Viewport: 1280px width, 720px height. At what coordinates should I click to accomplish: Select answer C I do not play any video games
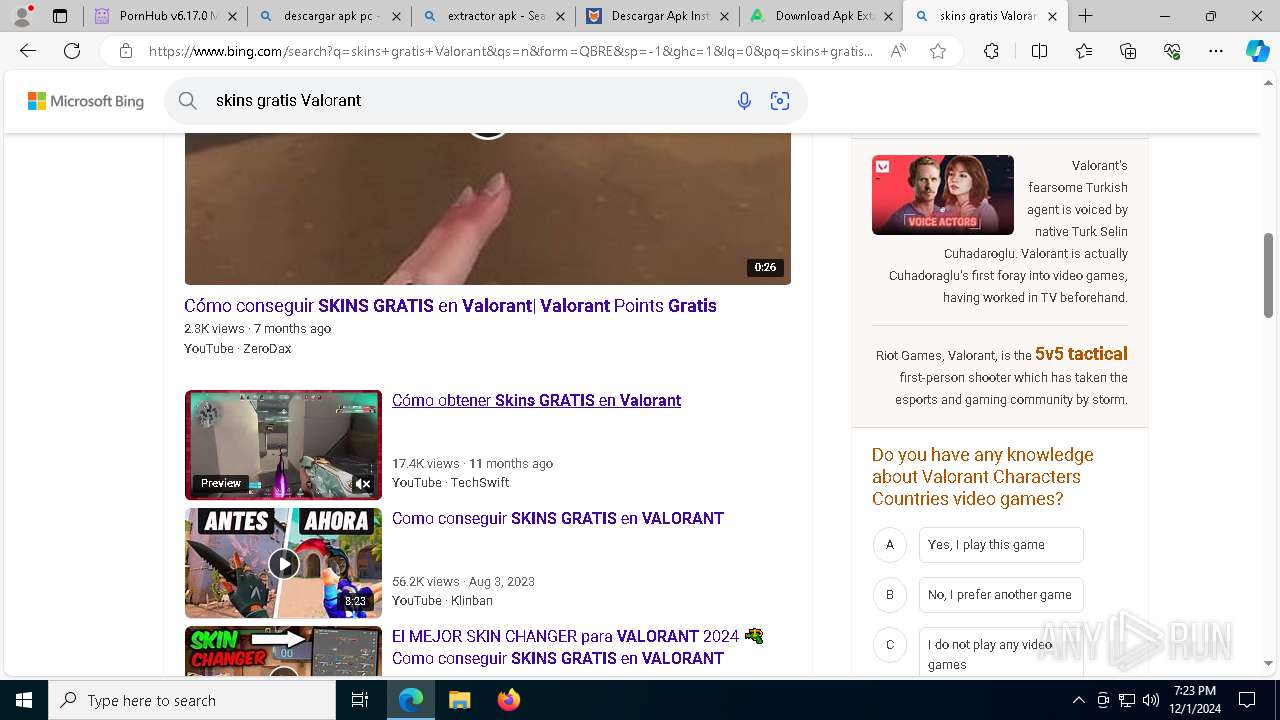pyautogui.click(x=1001, y=654)
